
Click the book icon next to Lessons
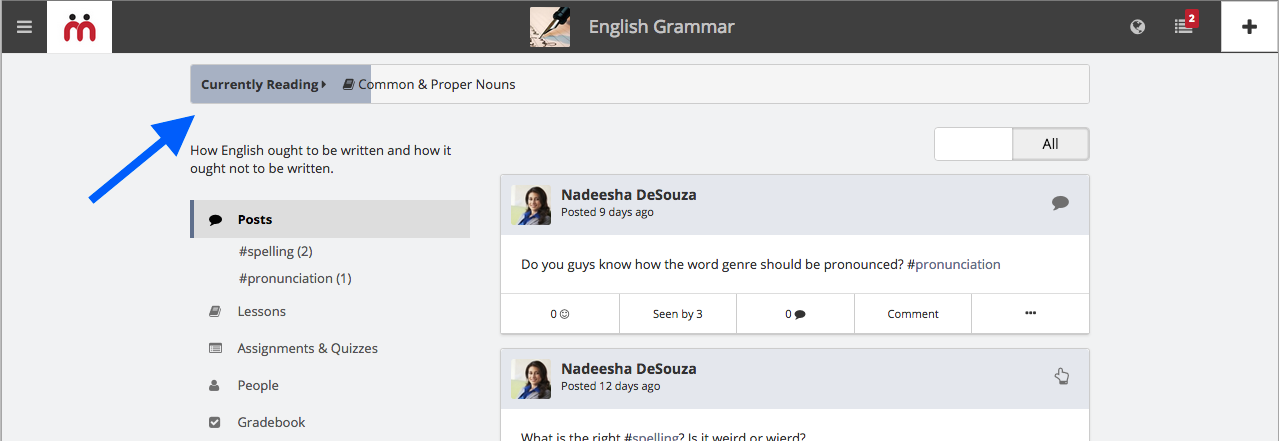pyautogui.click(x=215, y=312)
